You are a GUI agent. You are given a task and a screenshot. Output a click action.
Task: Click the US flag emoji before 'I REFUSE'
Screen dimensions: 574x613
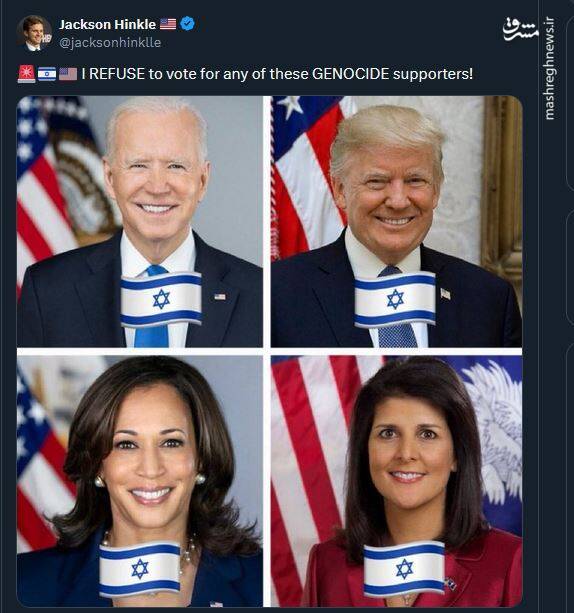68,73
